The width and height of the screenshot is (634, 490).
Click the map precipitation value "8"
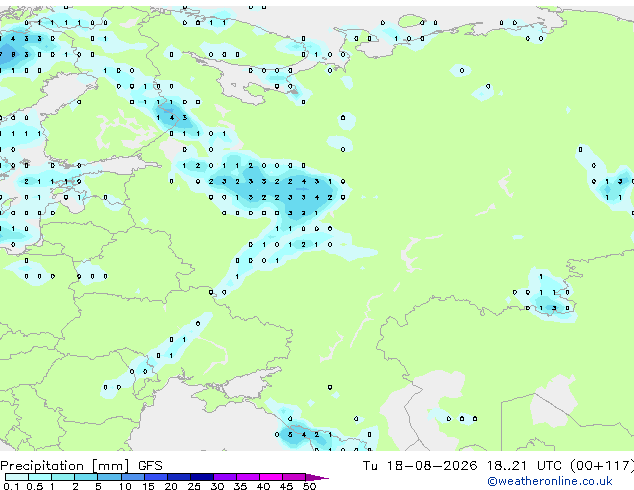(x=13, y=54)
